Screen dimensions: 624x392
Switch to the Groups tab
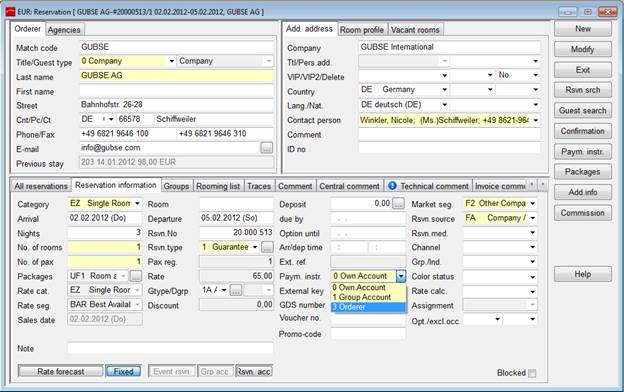(176, 186)
